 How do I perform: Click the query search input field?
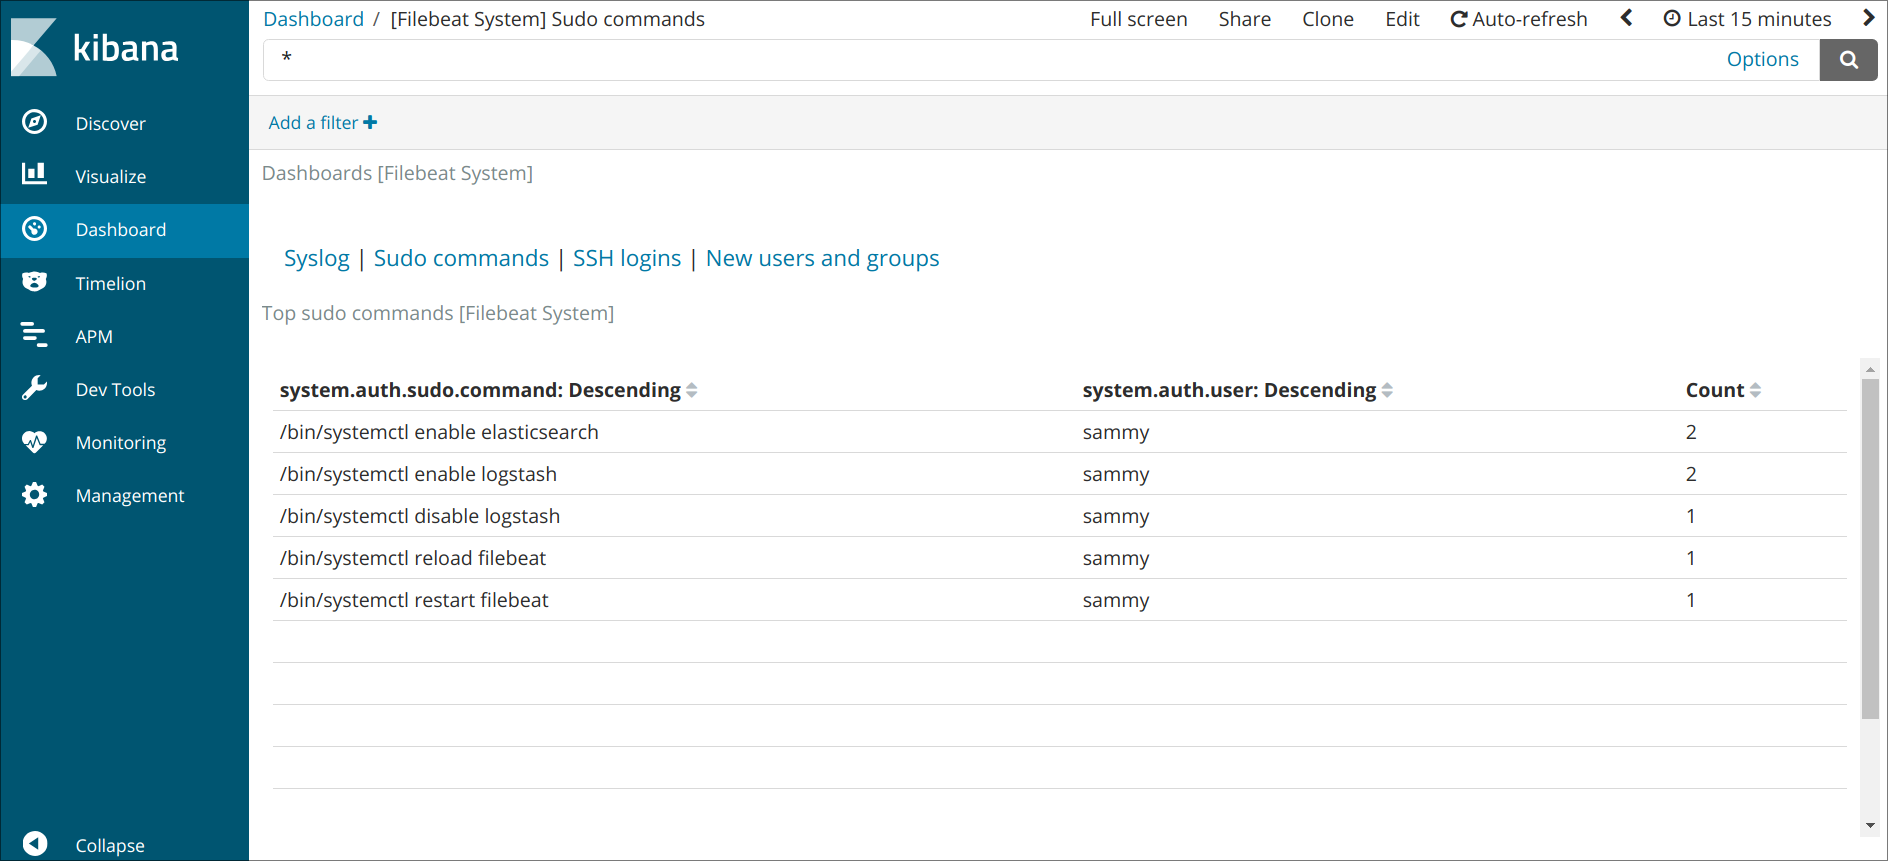[990, 60]
